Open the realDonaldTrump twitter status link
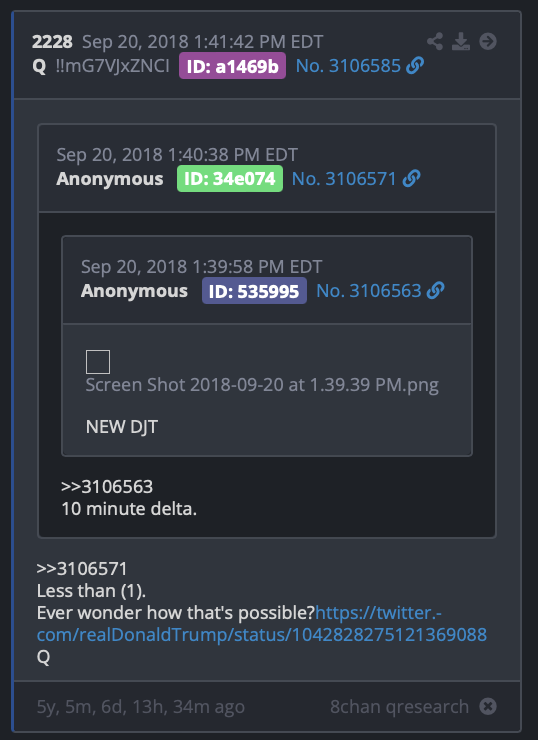The image size is (538, 740). pyautogui.click(x=262, y=623)
